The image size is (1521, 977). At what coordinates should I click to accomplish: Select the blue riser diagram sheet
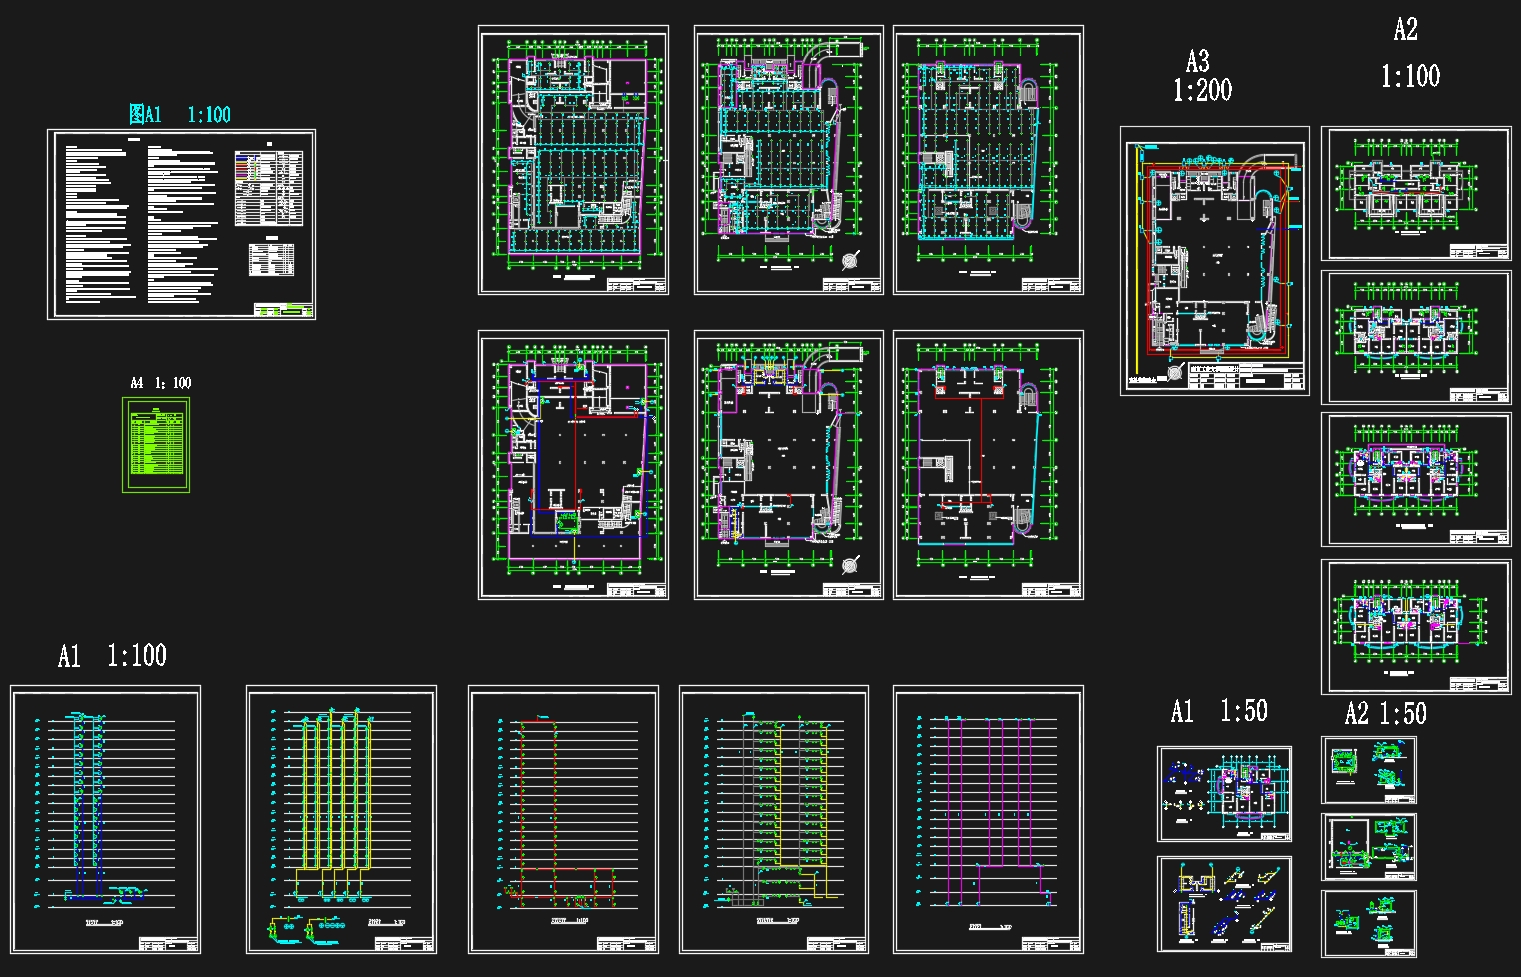click(x=105, y=820)
